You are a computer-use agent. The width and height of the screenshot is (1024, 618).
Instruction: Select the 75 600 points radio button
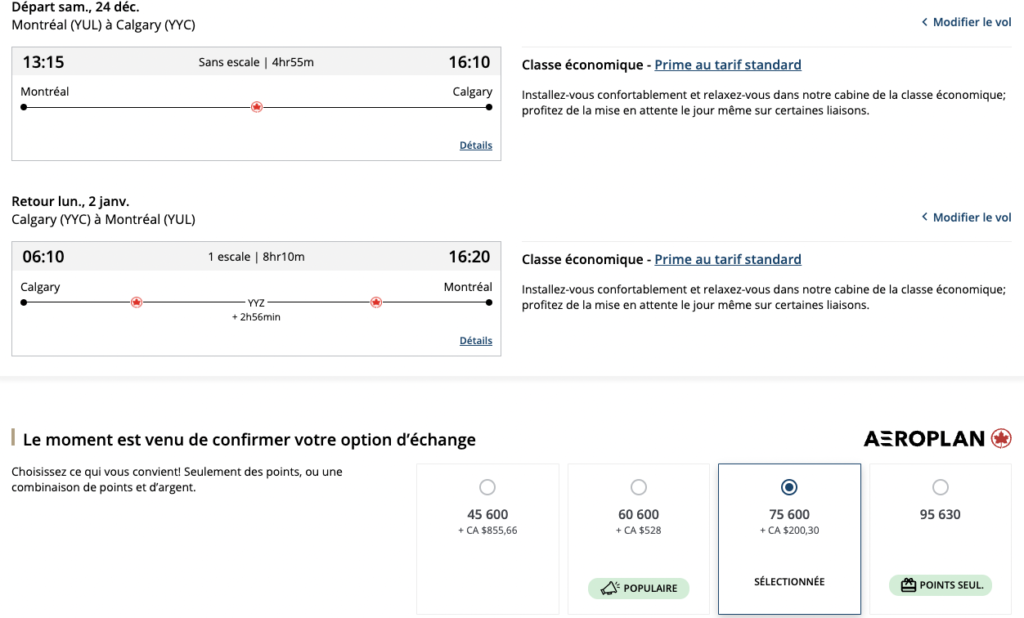tap(789, 487)
